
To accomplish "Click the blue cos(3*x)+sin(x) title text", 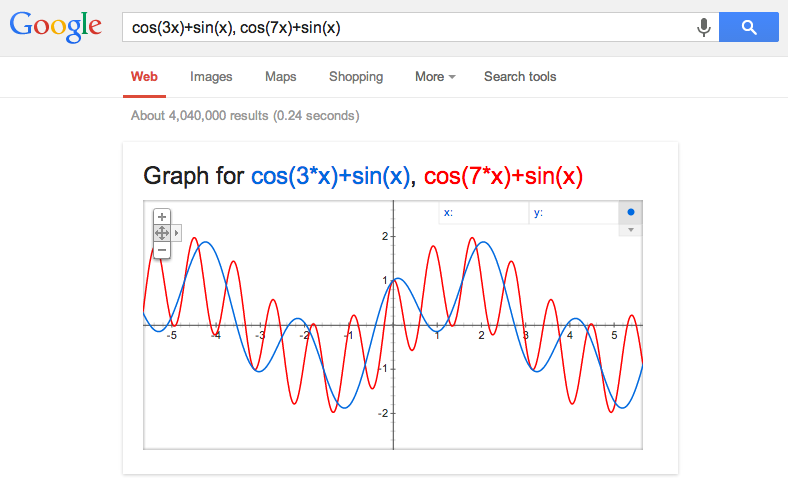I will [331, 177].
